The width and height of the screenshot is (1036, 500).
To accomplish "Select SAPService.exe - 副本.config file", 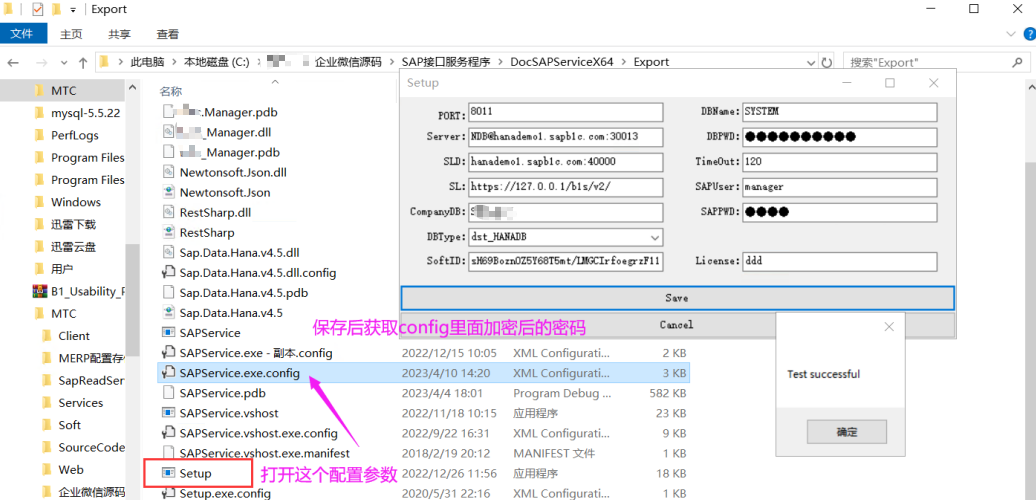I will pos(256,353).
